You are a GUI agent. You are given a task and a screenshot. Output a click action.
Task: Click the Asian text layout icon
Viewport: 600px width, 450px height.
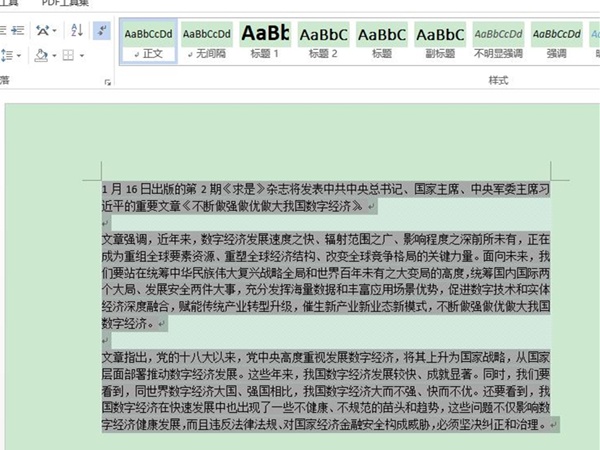(x=43, y=31)
